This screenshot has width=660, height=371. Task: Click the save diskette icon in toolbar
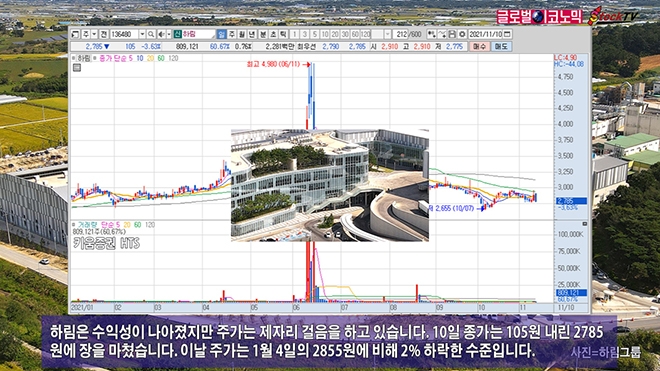452,34
